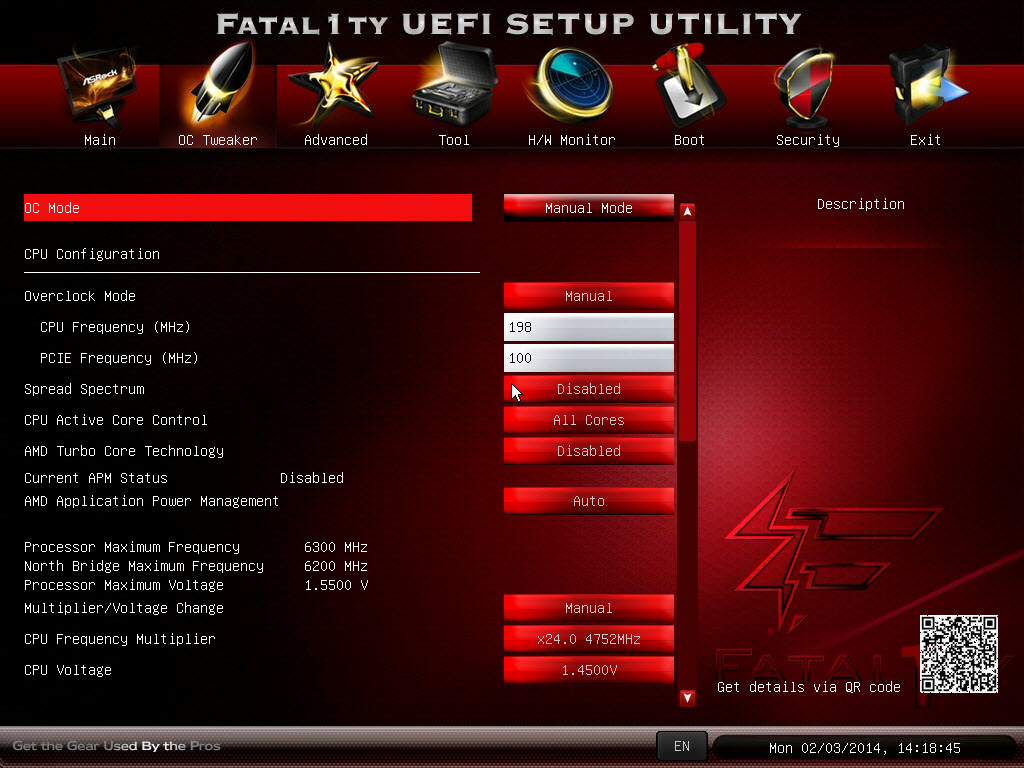Screen dimensions: 1024x768
Task: Click the PCIE Frequency input field
Action: [588, 358]
